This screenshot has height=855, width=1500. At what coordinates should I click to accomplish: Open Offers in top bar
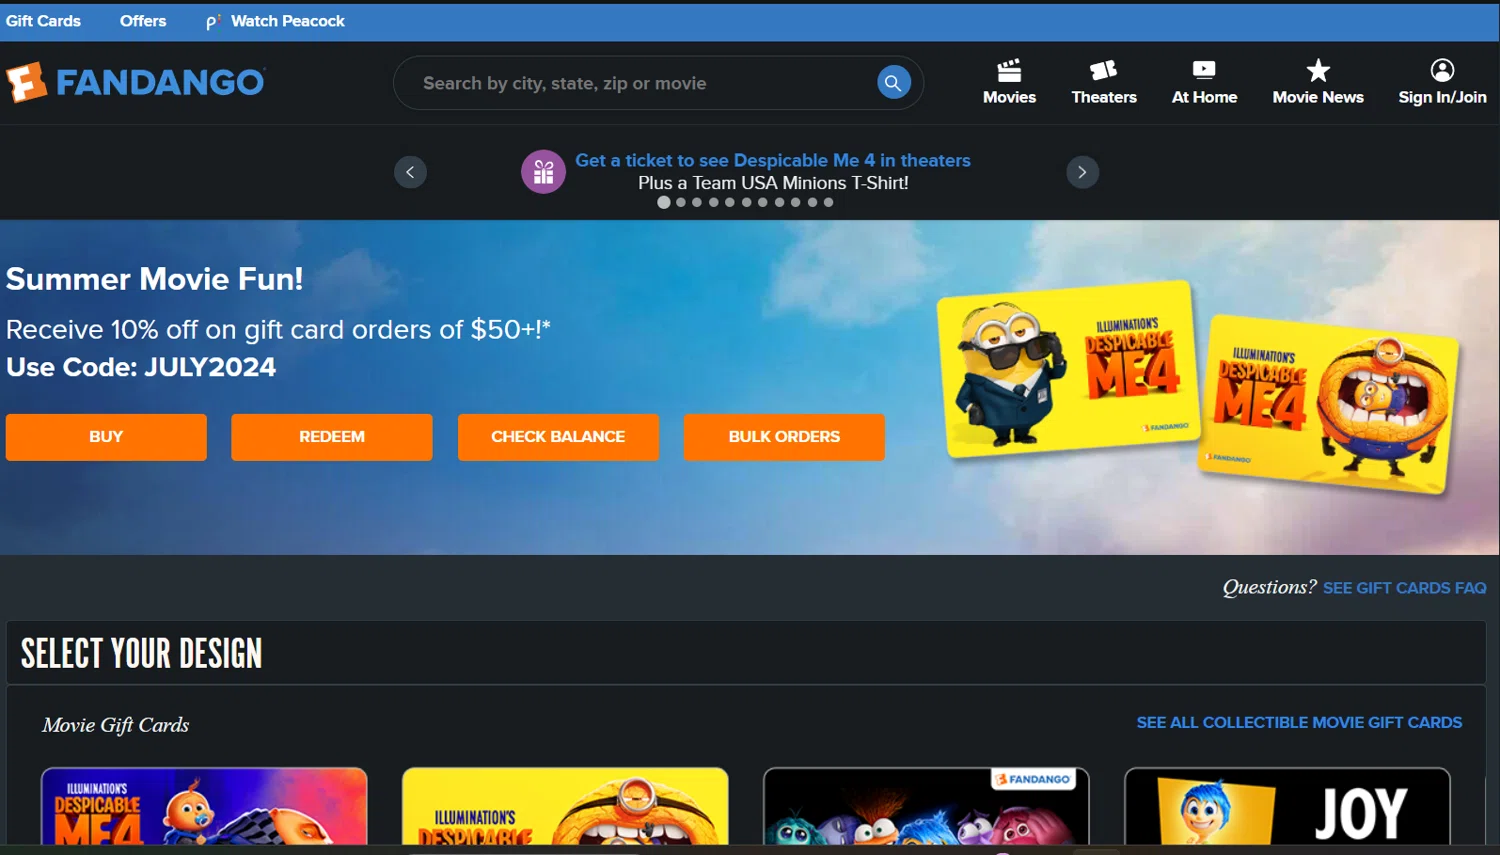coord(143,21)
